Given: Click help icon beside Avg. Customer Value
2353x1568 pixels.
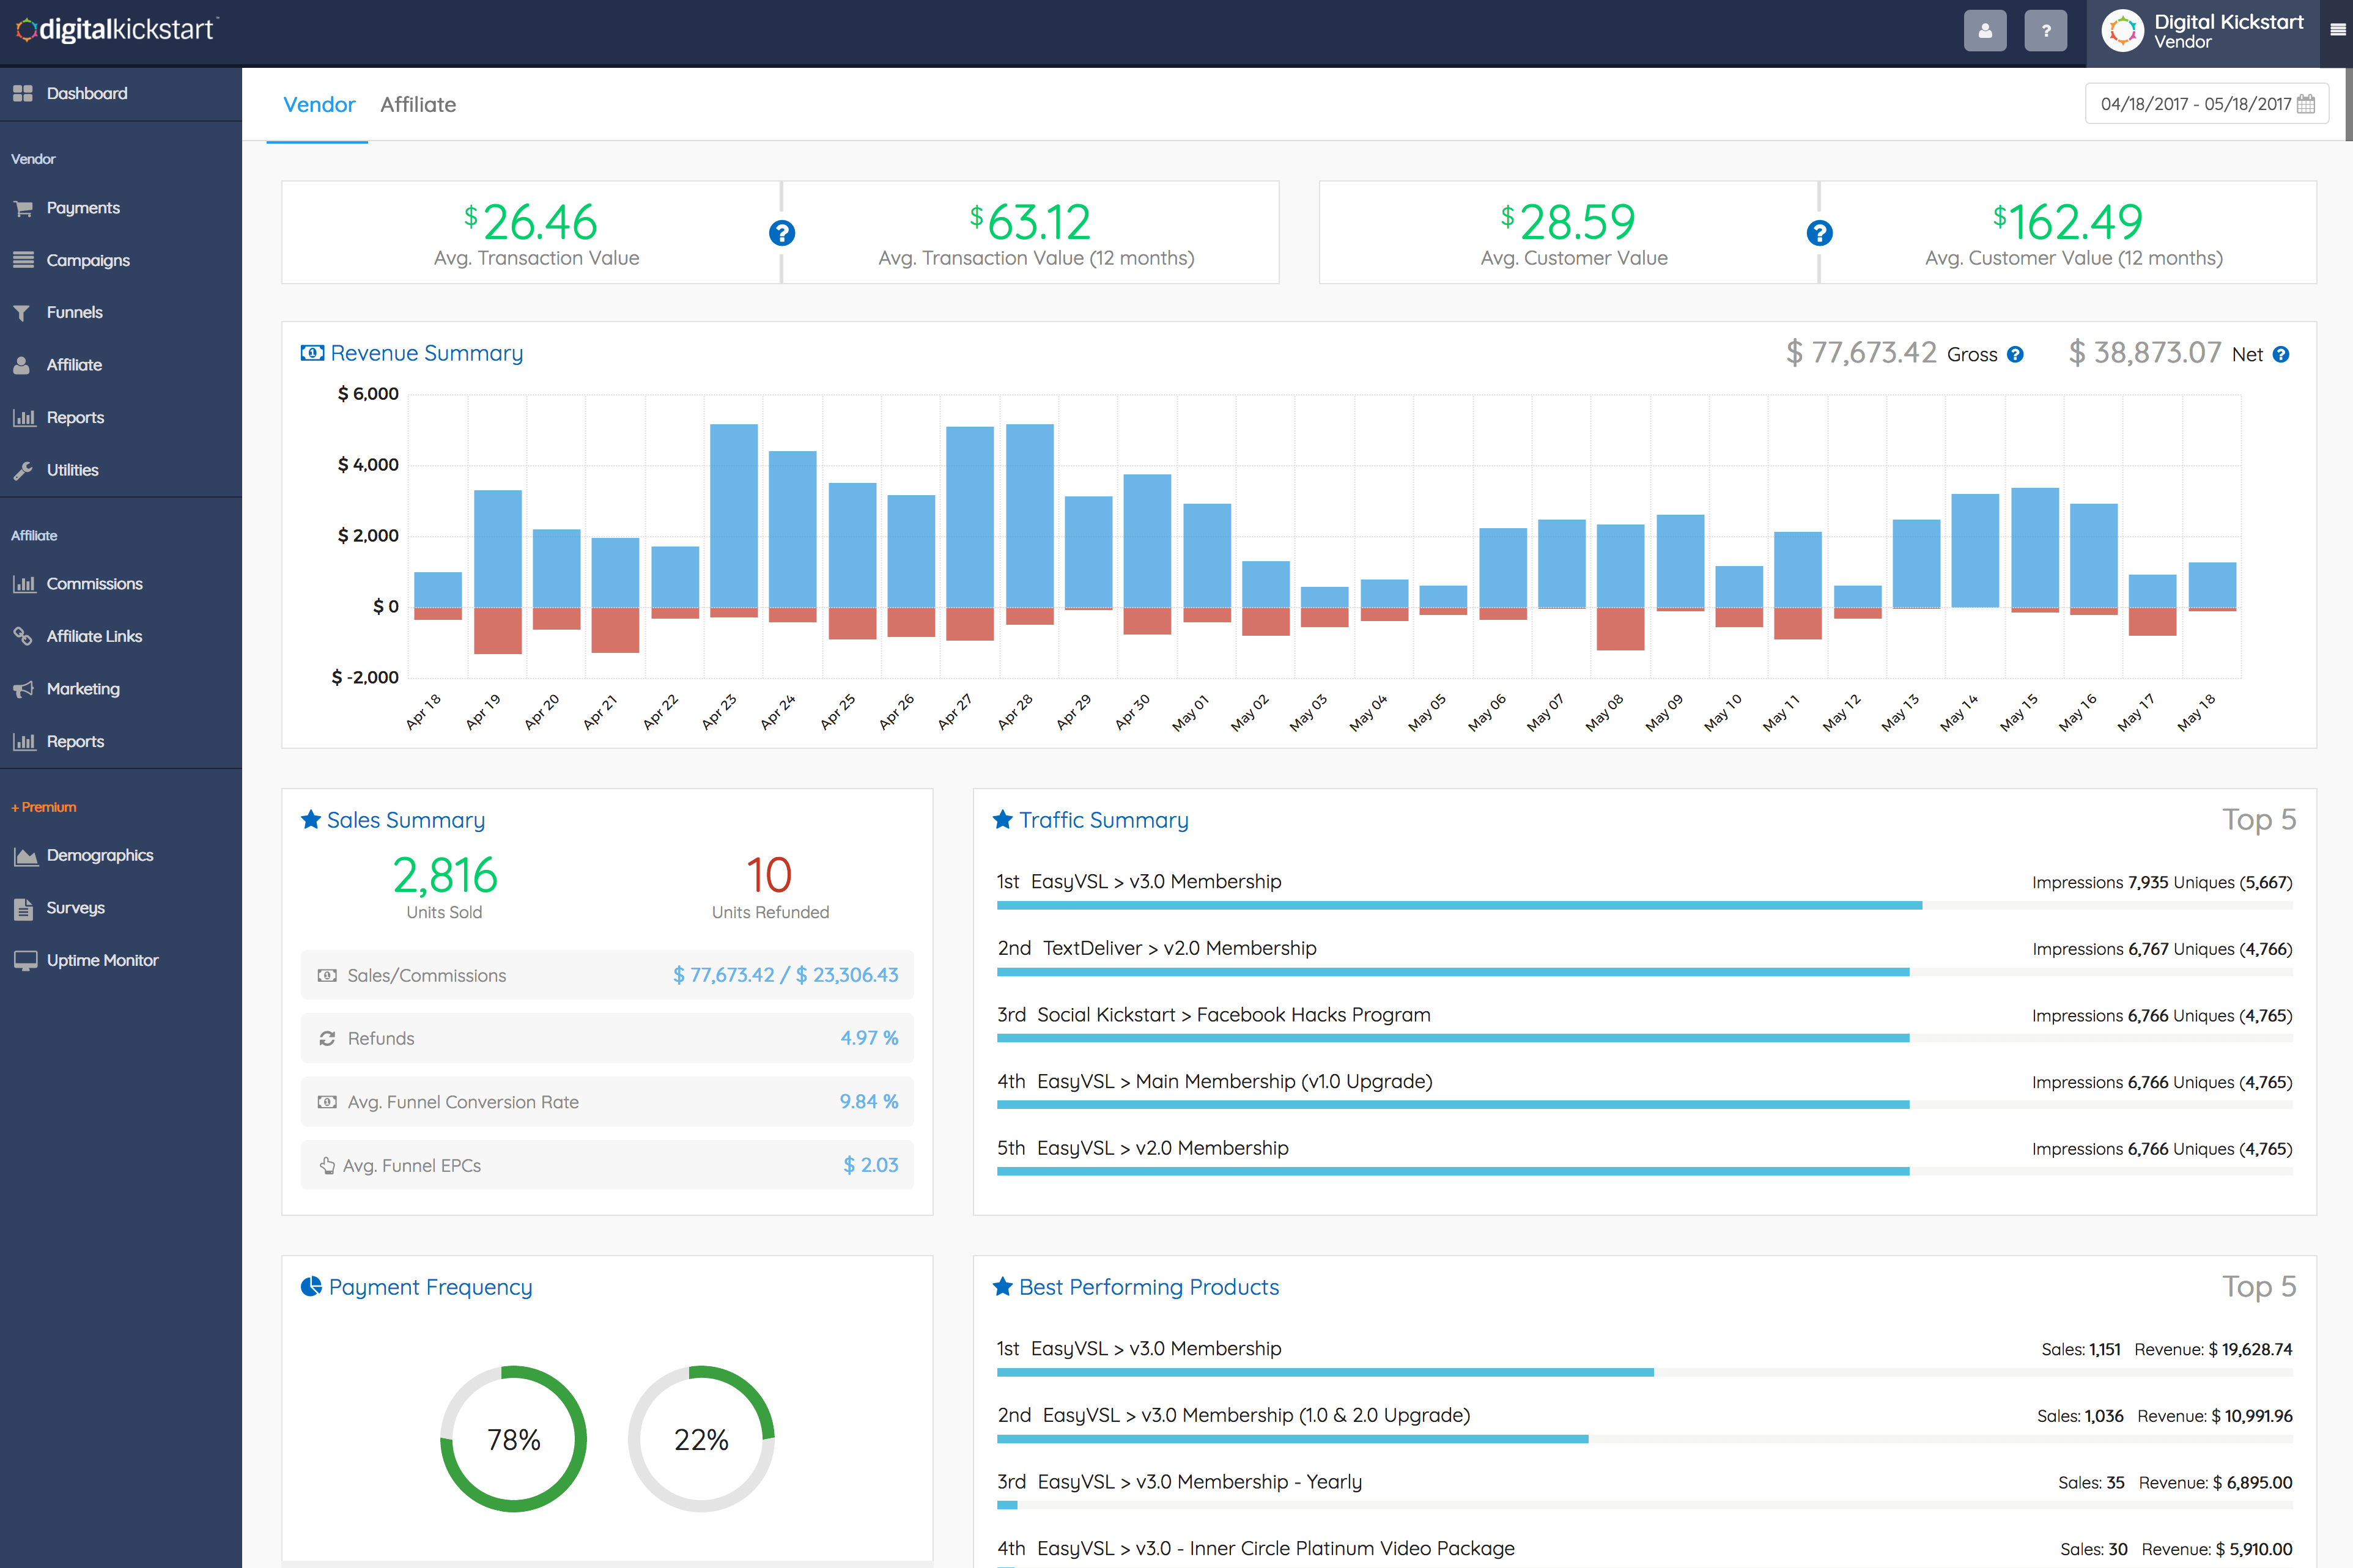Looking at the screenshot, I should tap(1819, 233).
